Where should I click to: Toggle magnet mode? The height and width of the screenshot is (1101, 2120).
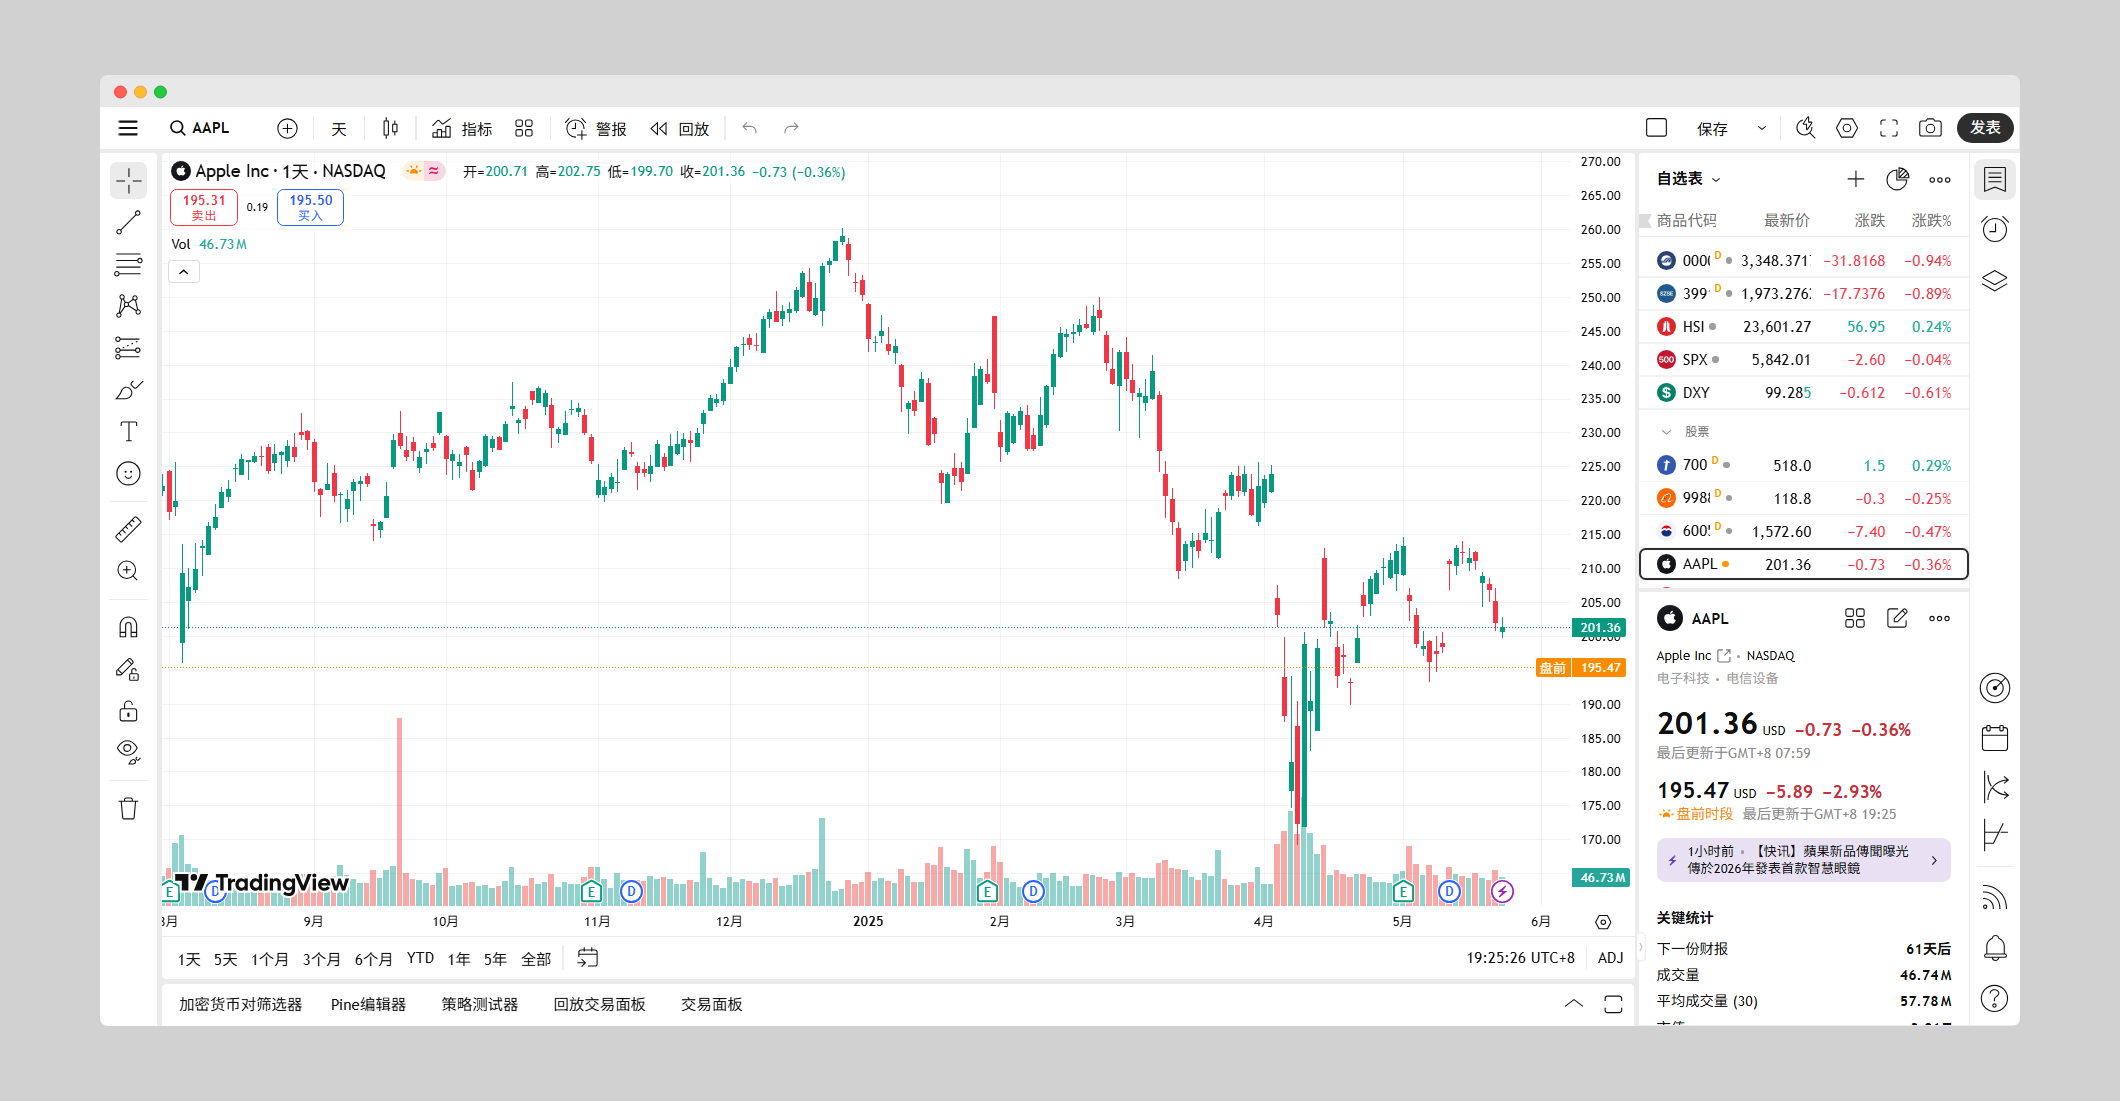pyautogui.click(x=129, y=627)
